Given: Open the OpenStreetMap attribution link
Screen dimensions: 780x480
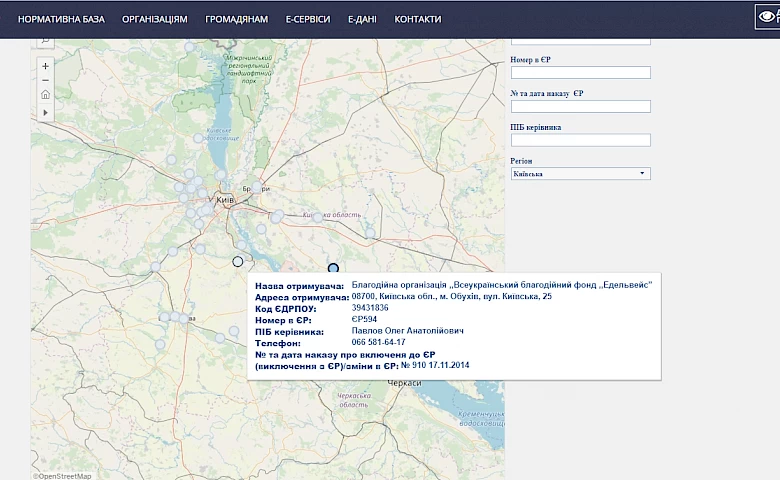Looking at the screenshot, I should tap(62, 476).
